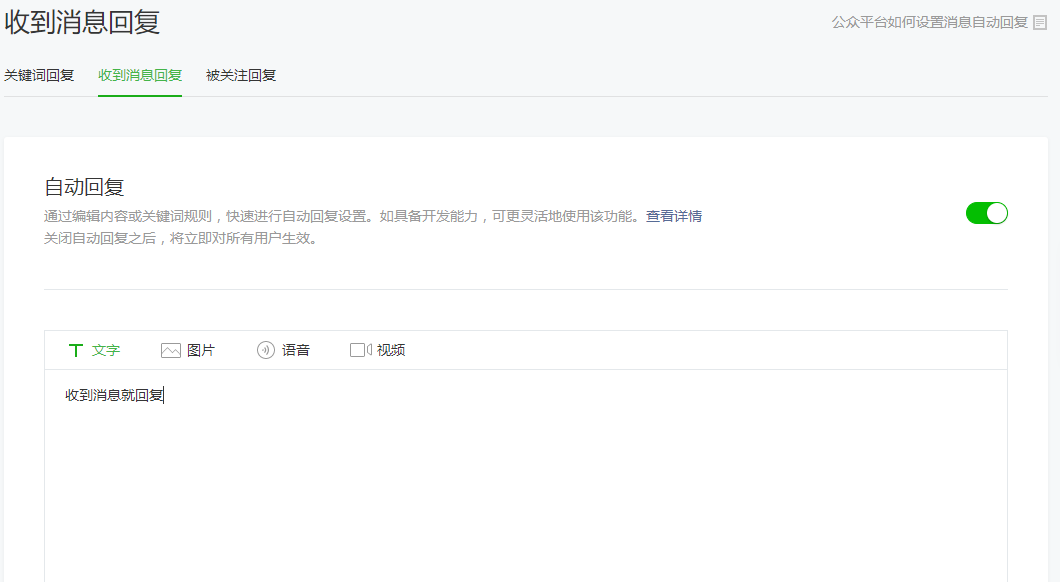The width and height of the screenshot is (1060, 582).
Task: Choose the 图片 reply type label
Action: point(201,350)
